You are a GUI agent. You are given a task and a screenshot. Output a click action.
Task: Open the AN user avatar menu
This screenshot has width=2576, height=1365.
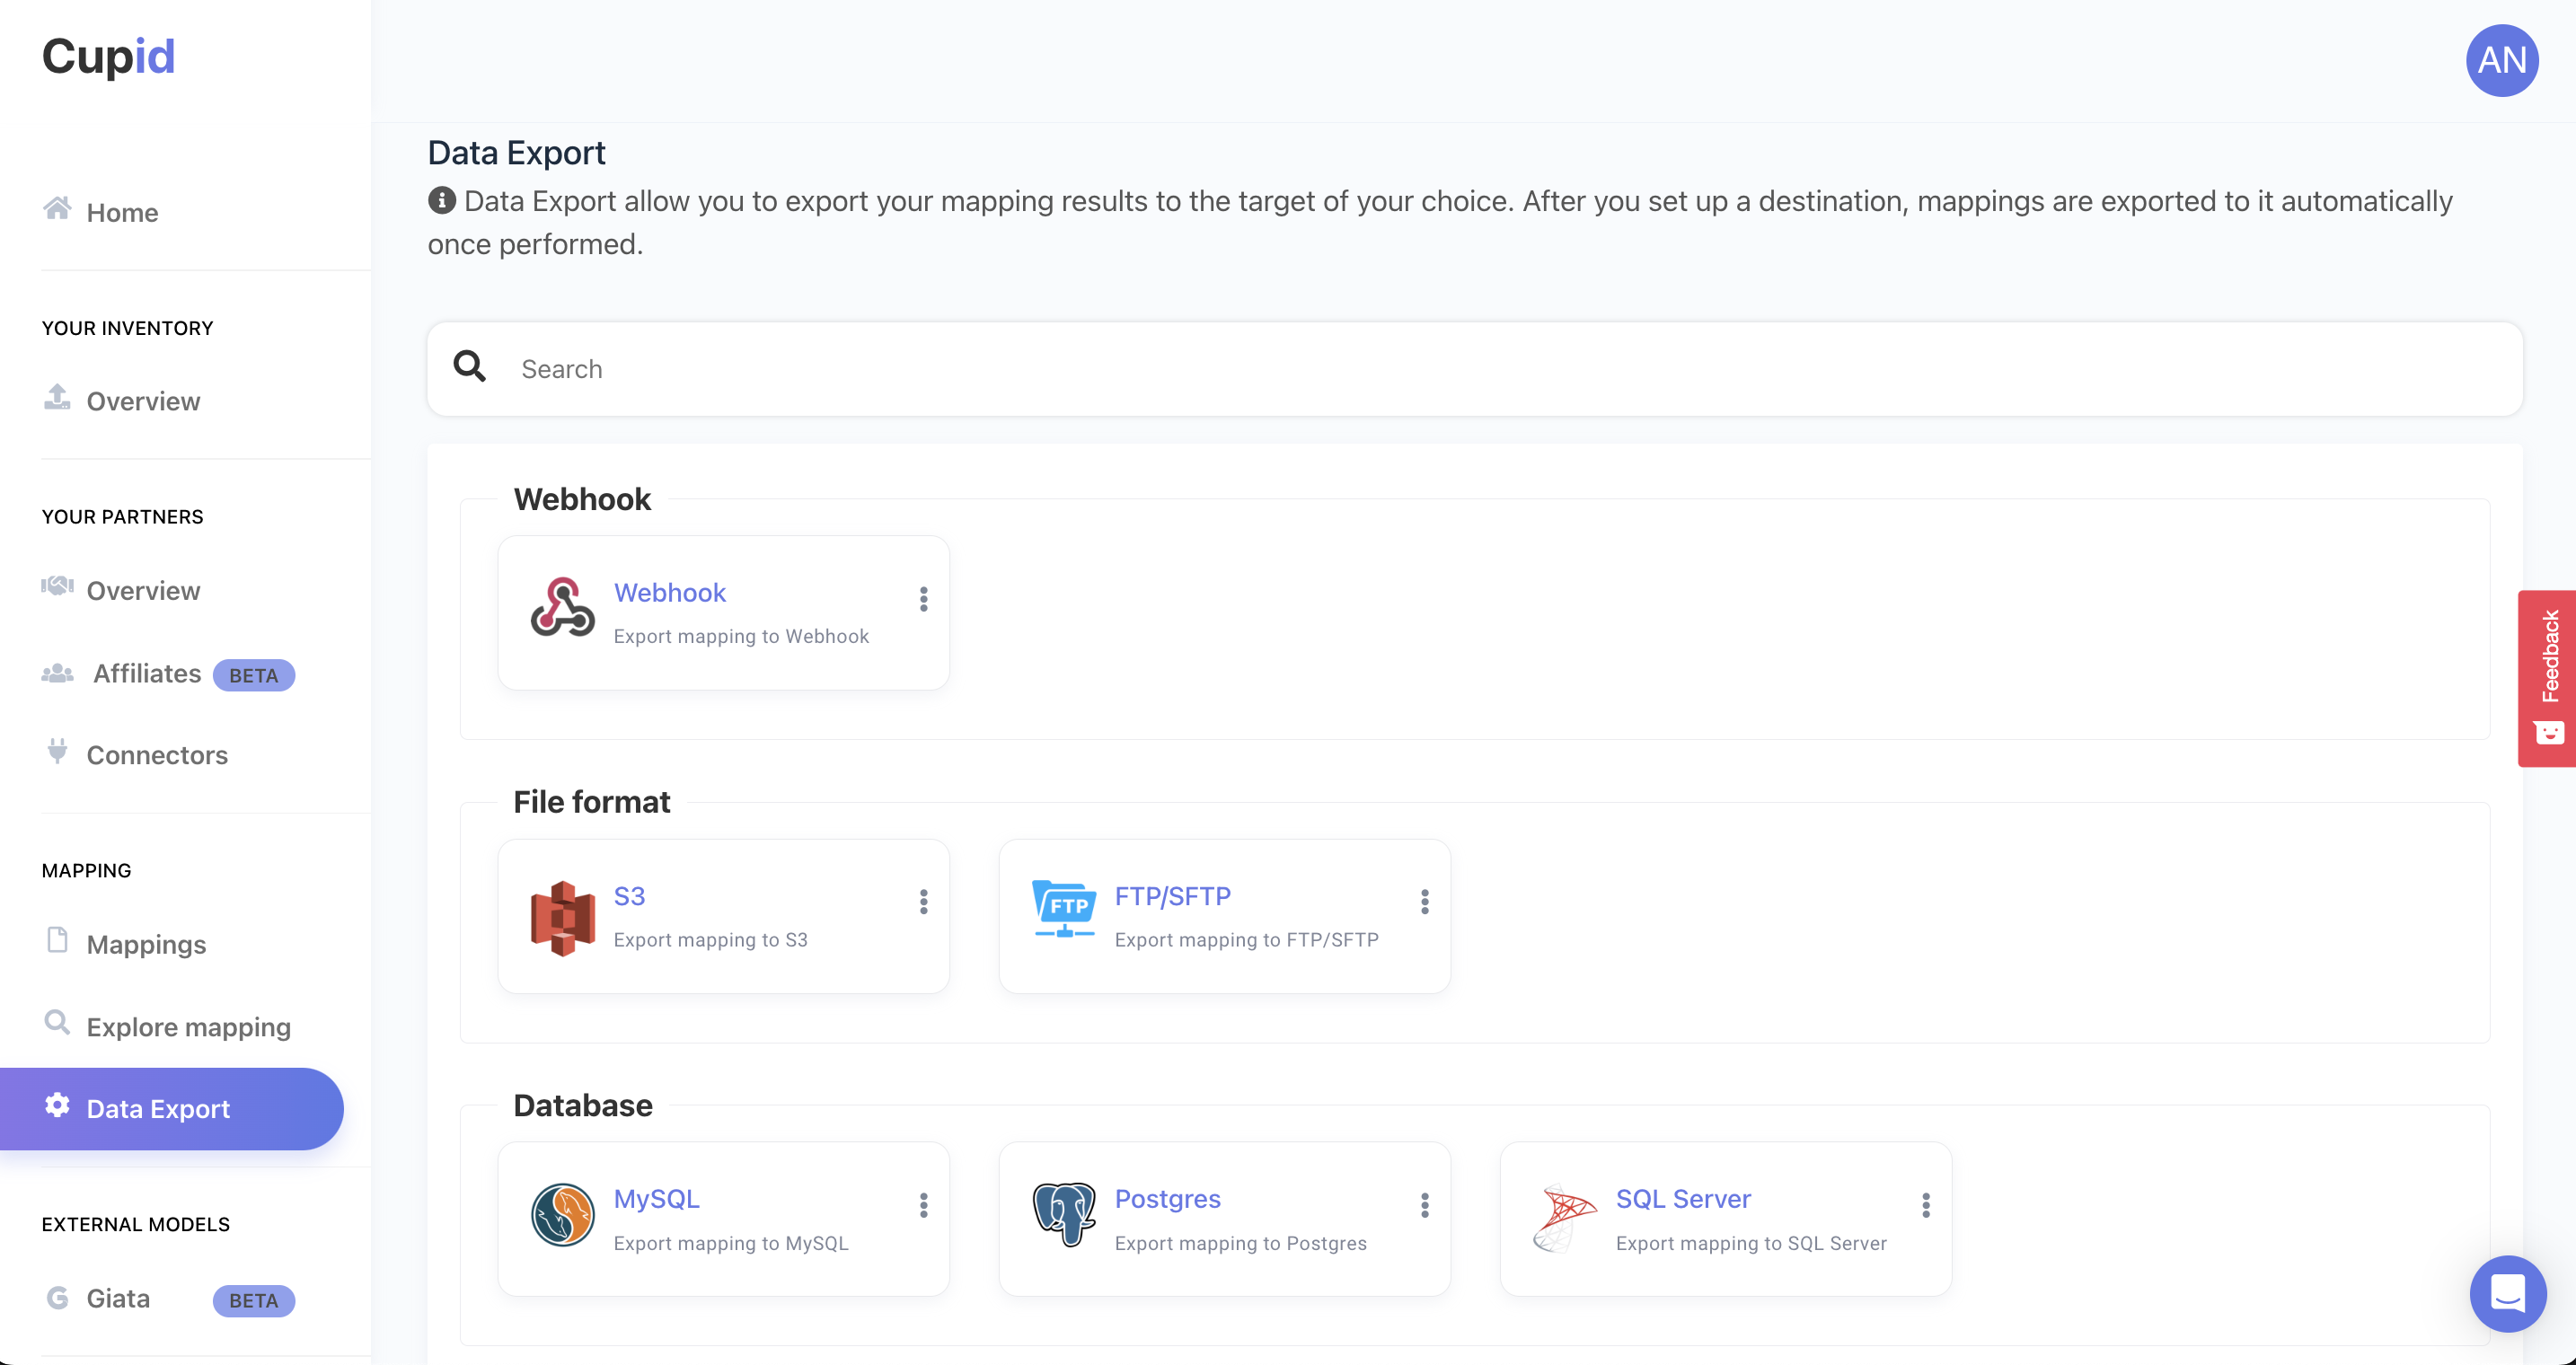(x=2501, y=60)
